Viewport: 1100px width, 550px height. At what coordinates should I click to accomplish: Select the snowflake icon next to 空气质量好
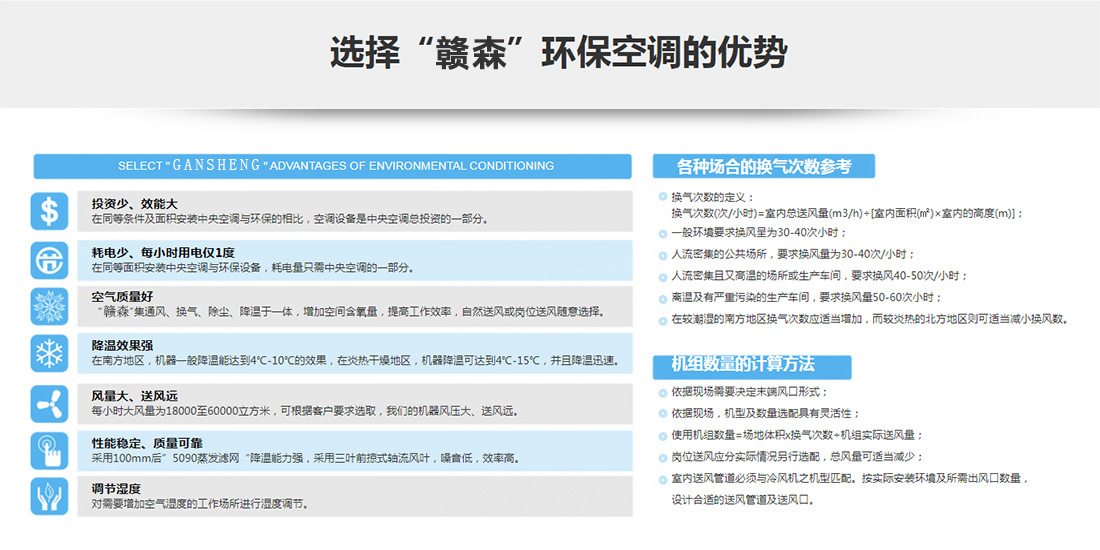(49, 306)
